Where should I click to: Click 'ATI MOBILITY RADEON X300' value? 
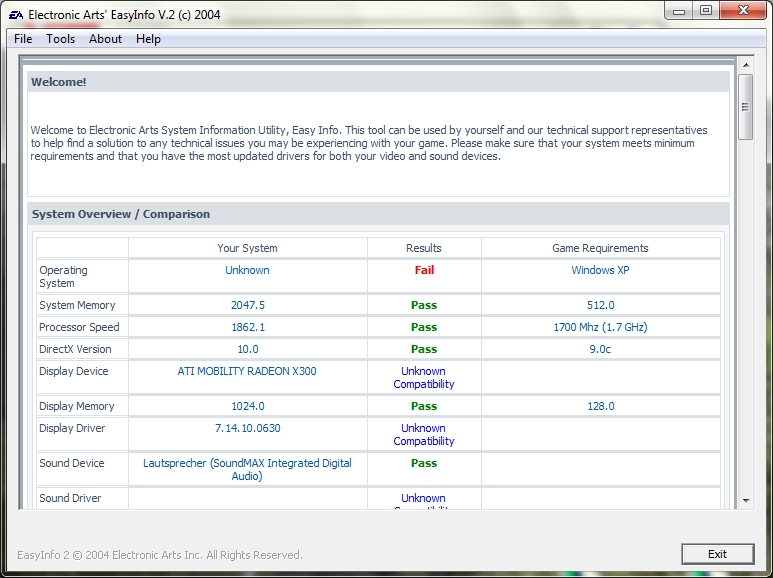247,371
